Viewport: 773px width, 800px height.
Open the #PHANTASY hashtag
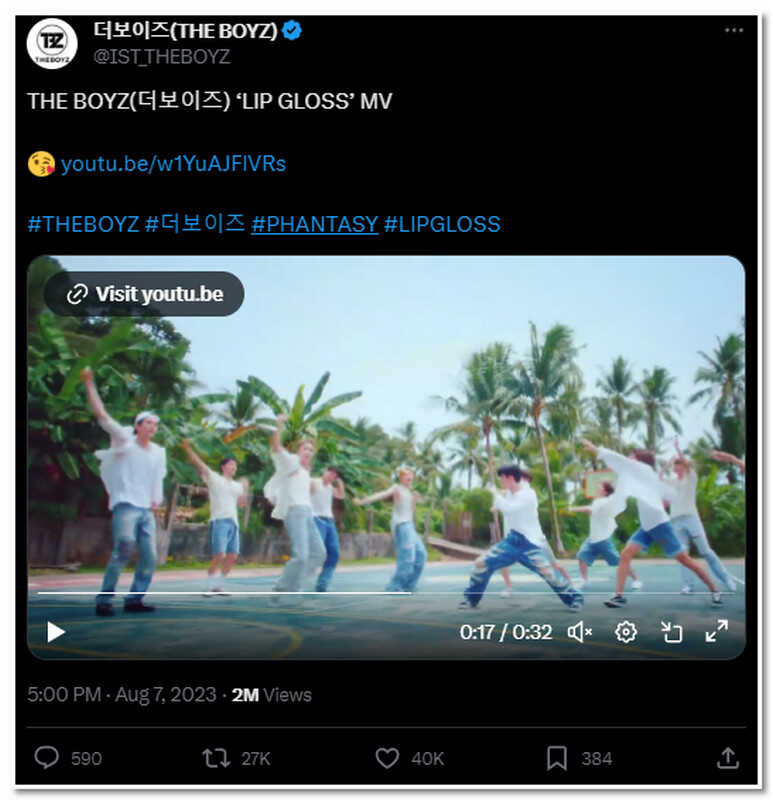click(314, 224)
